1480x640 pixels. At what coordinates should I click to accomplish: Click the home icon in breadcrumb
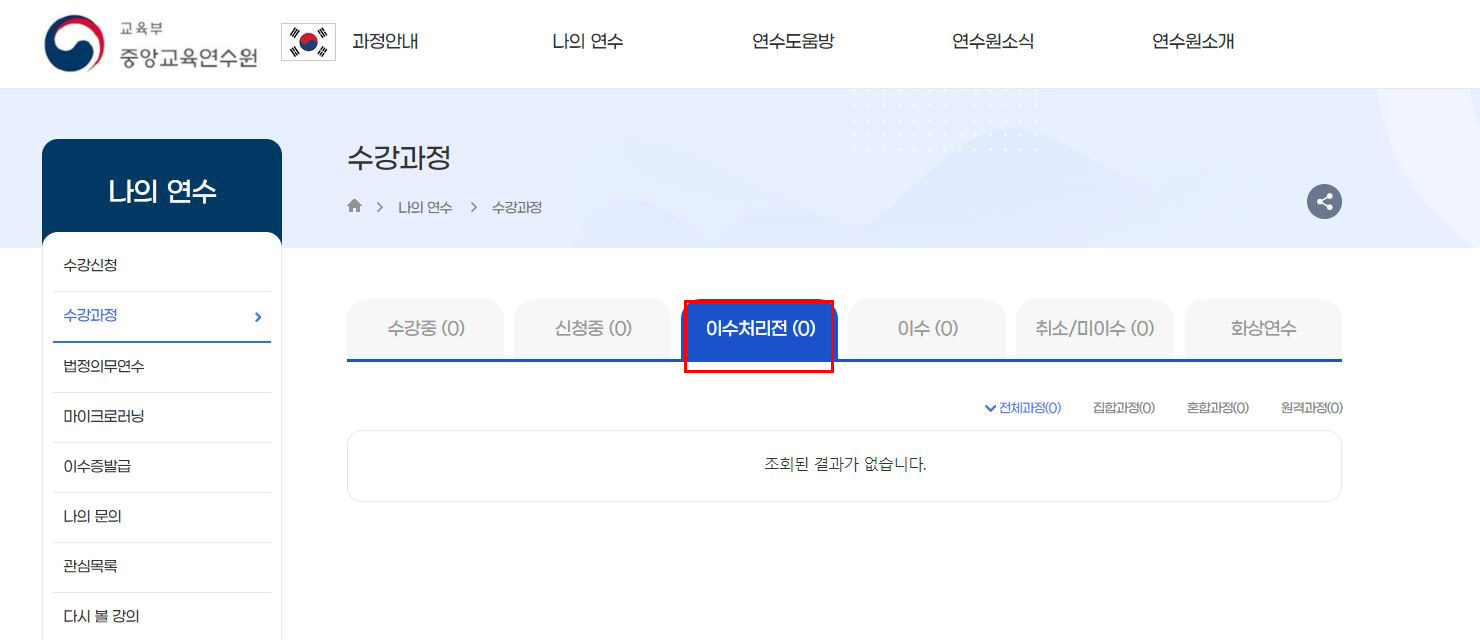tap(354, 206)
